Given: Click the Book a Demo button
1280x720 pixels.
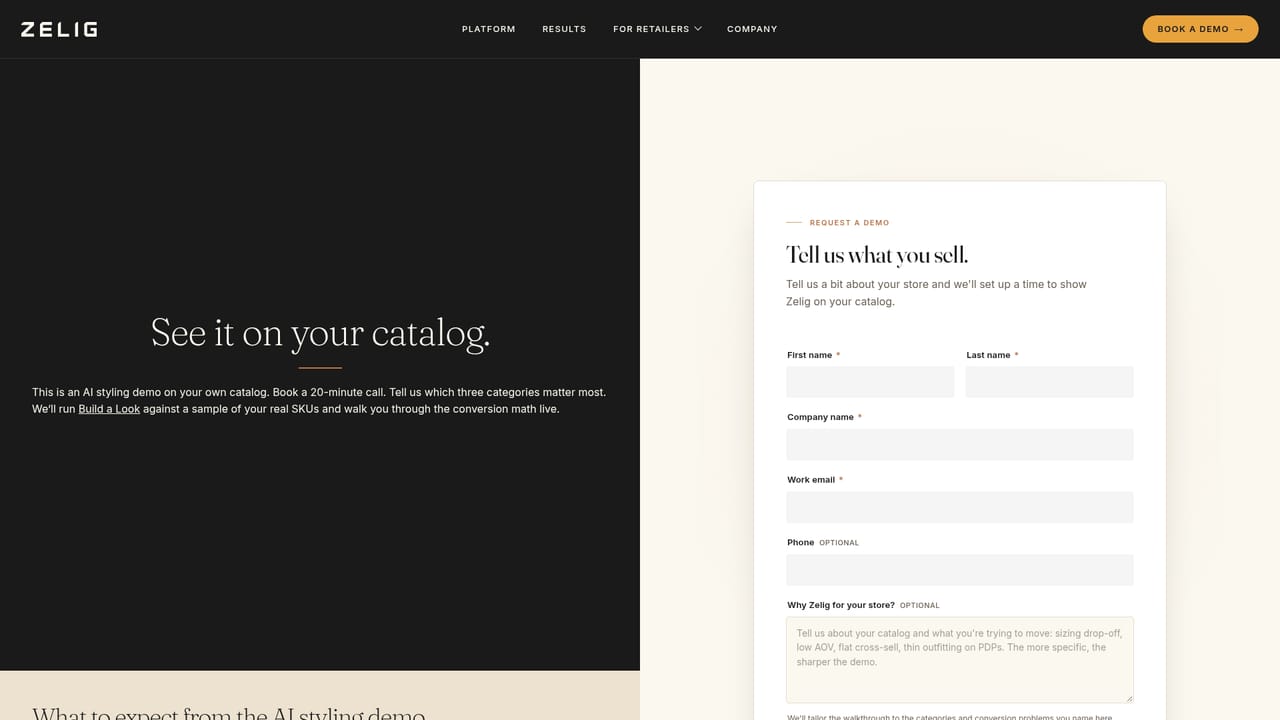Looking at the screenshot, I should point(1200,29).
